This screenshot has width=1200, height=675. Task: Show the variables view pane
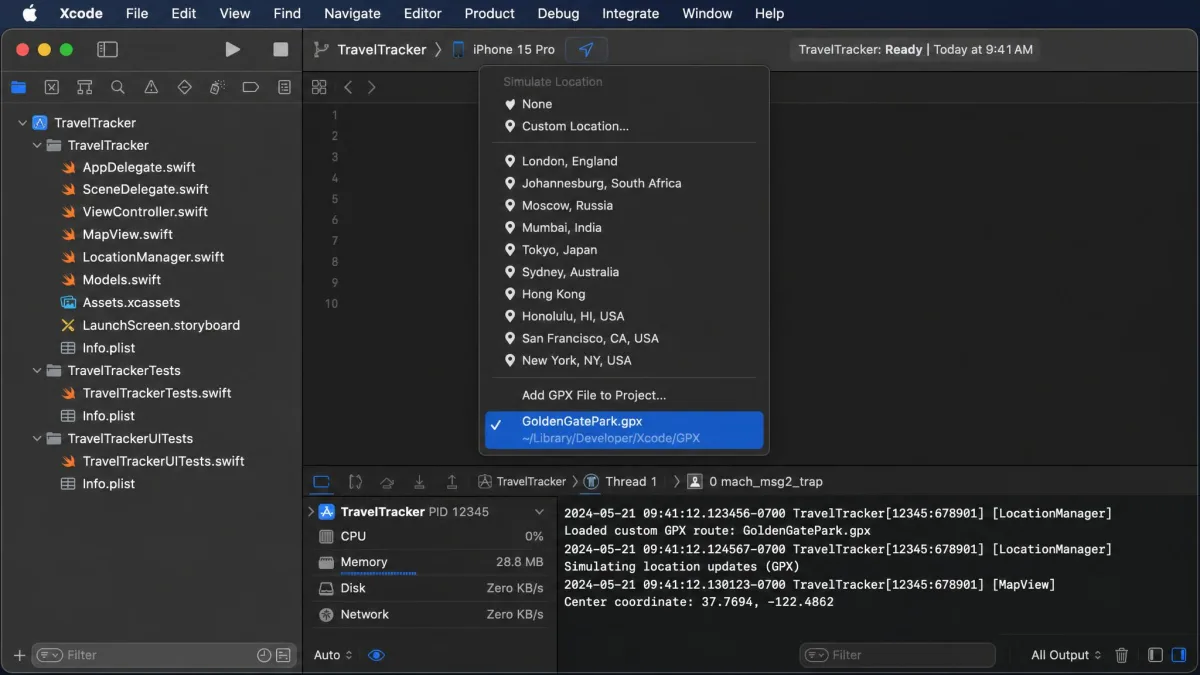coord(1155,655)
